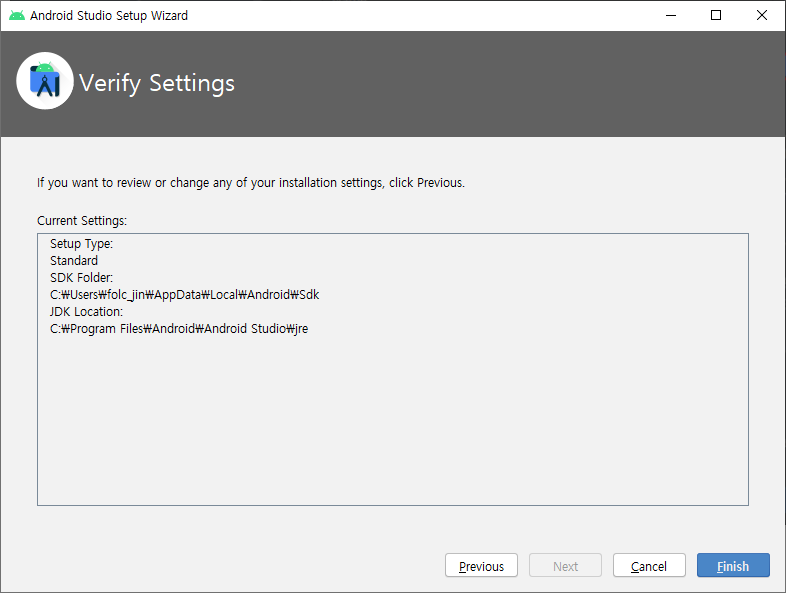Cancel the setup wizard
The height and width of the screenshot is (593, 786).
pos(649,565)
